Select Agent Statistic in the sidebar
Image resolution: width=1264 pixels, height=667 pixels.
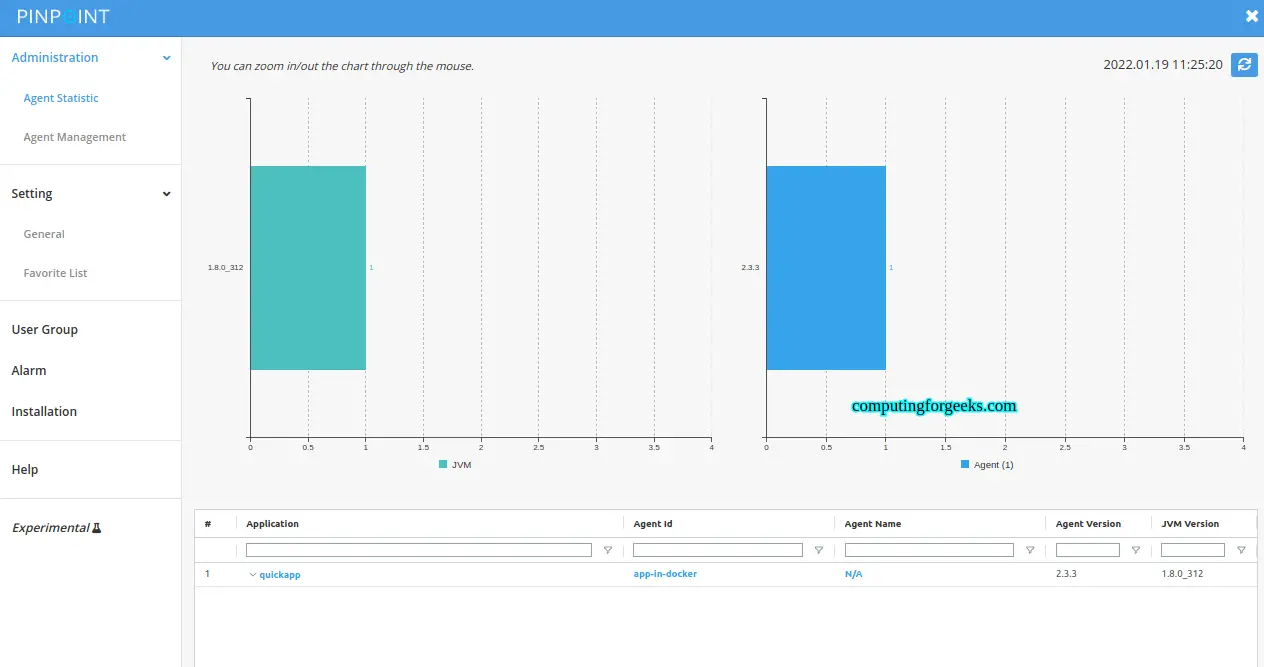[x=60, y=98]
